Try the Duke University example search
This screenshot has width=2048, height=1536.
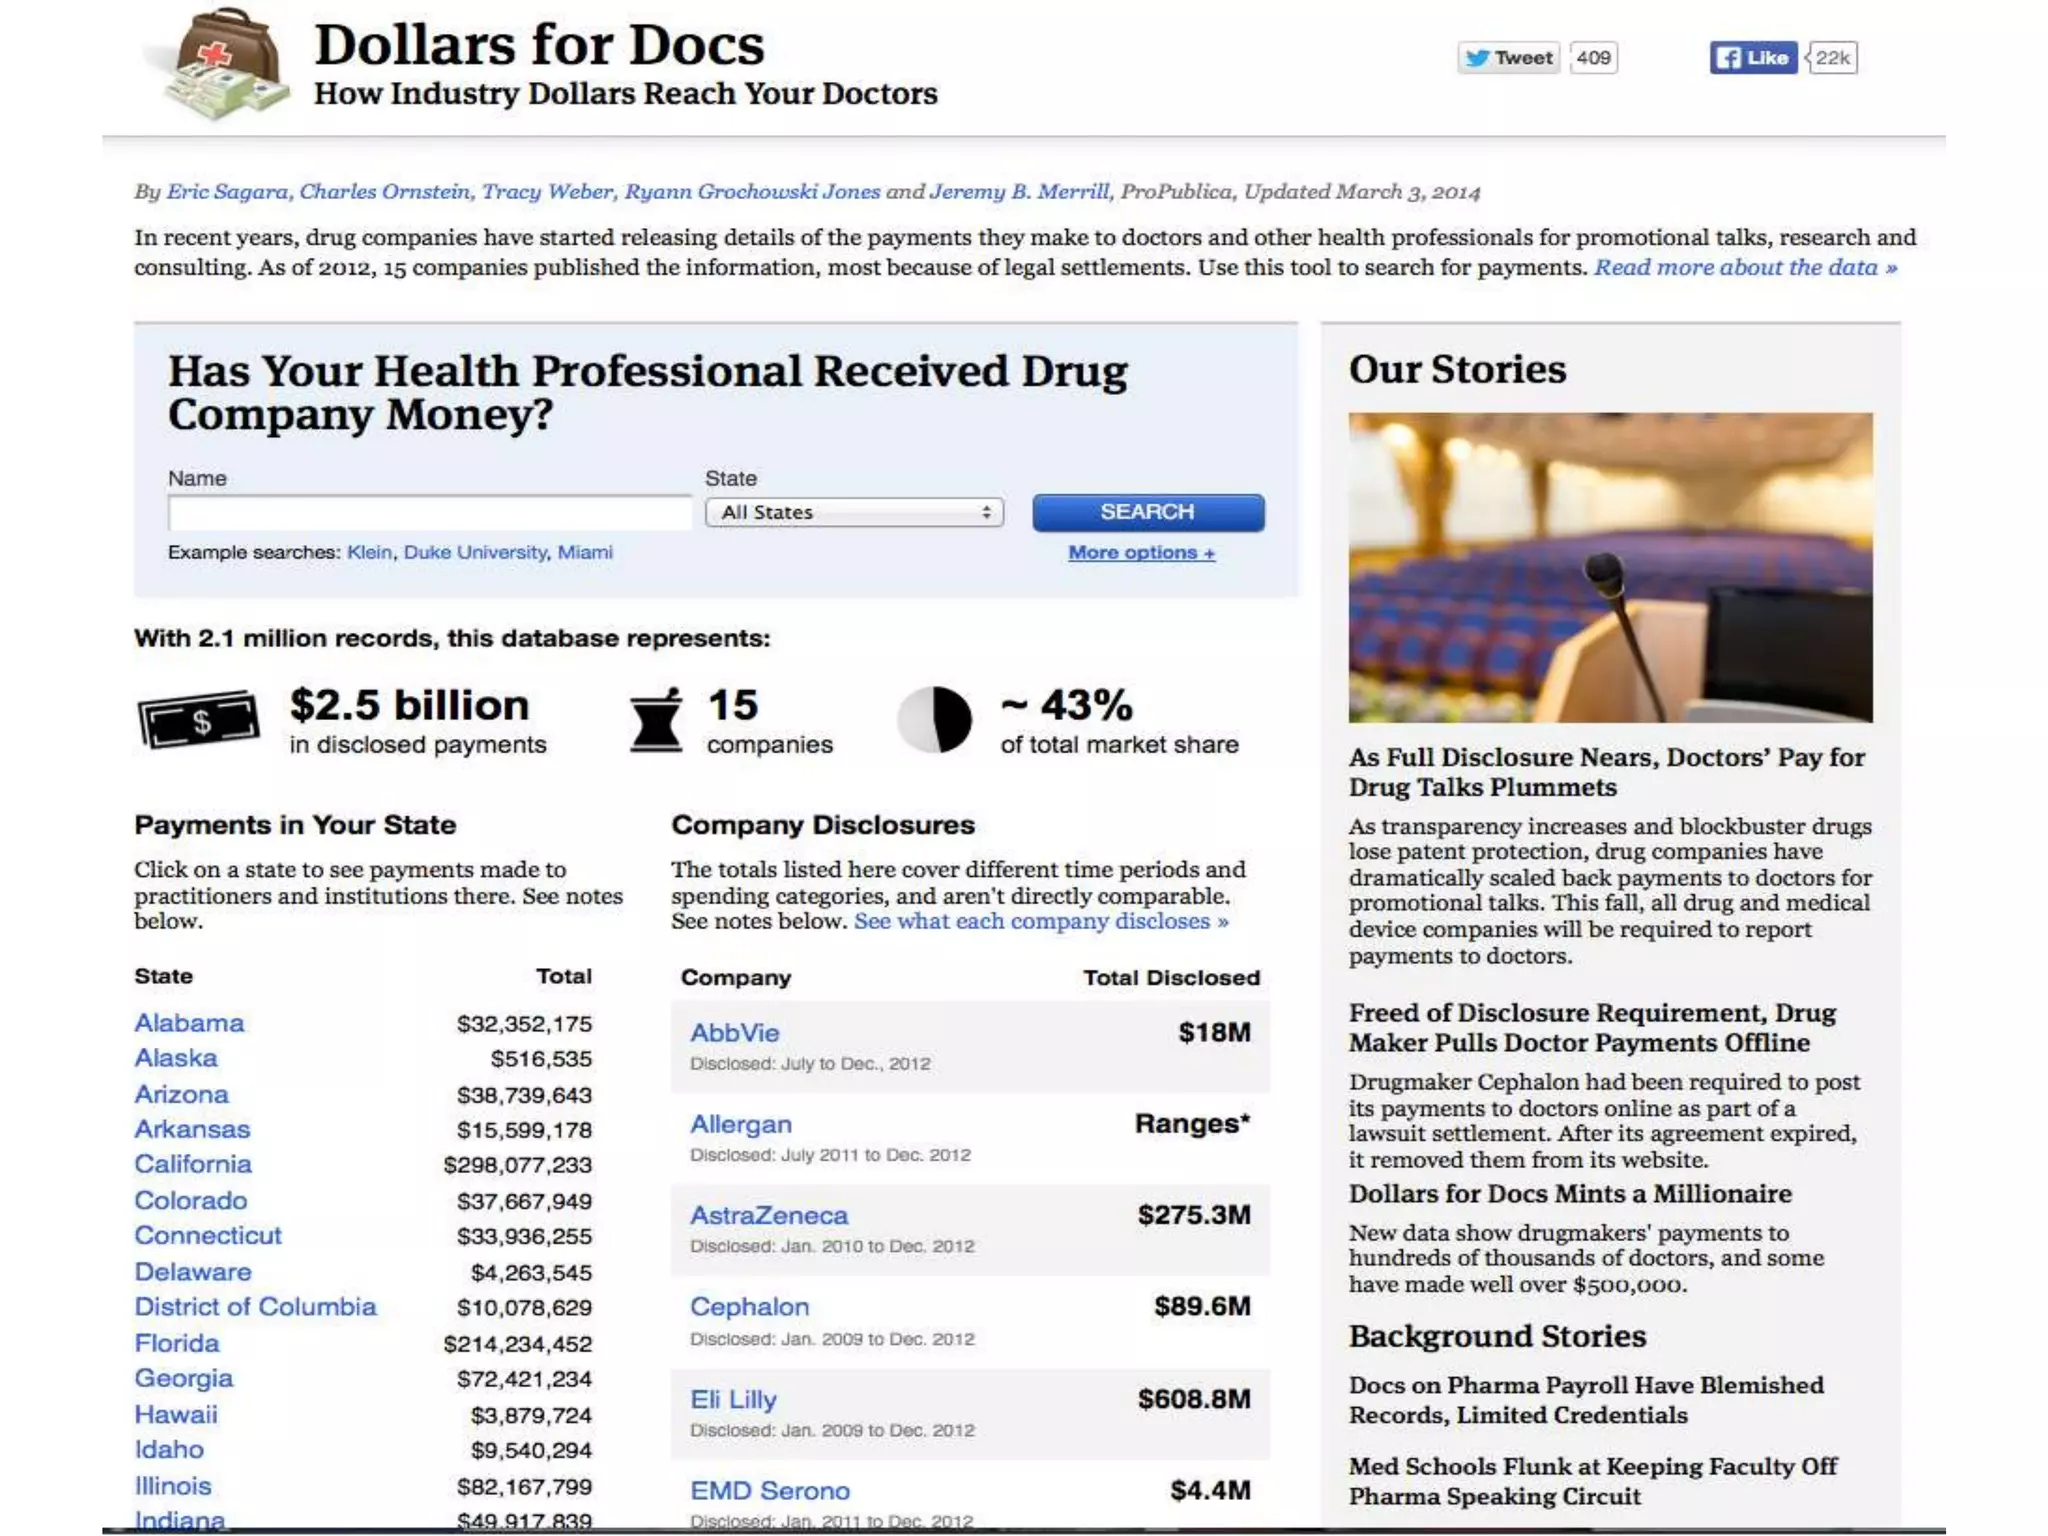[x=475, y=552]
